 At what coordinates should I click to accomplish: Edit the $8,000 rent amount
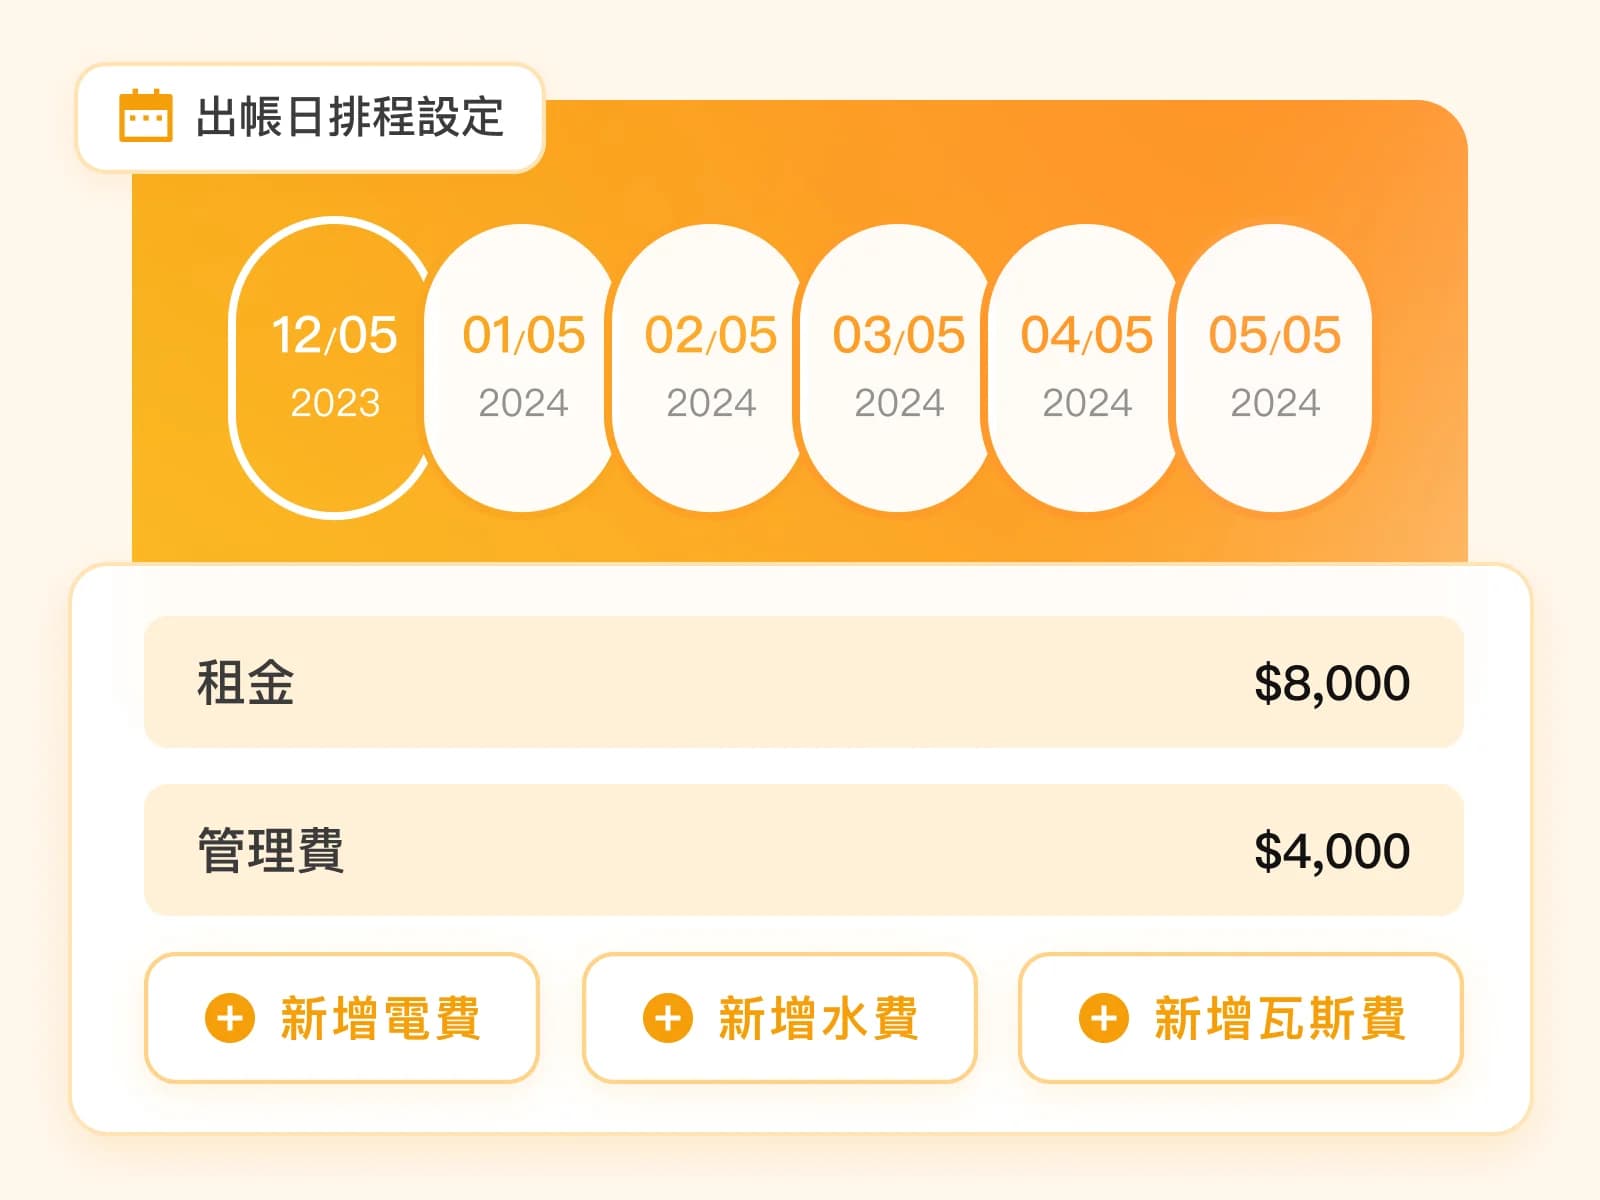(x=1332, y=683)
